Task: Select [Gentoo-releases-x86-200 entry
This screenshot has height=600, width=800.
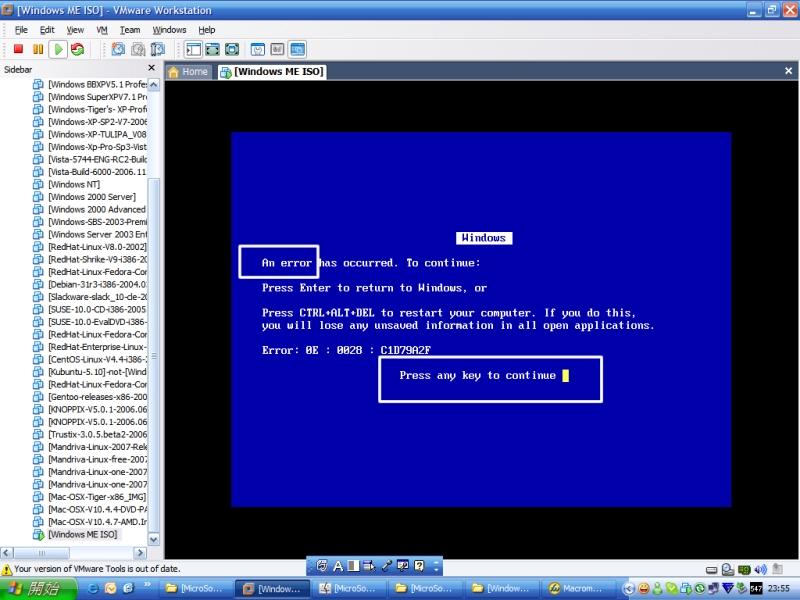Action: 90,397
